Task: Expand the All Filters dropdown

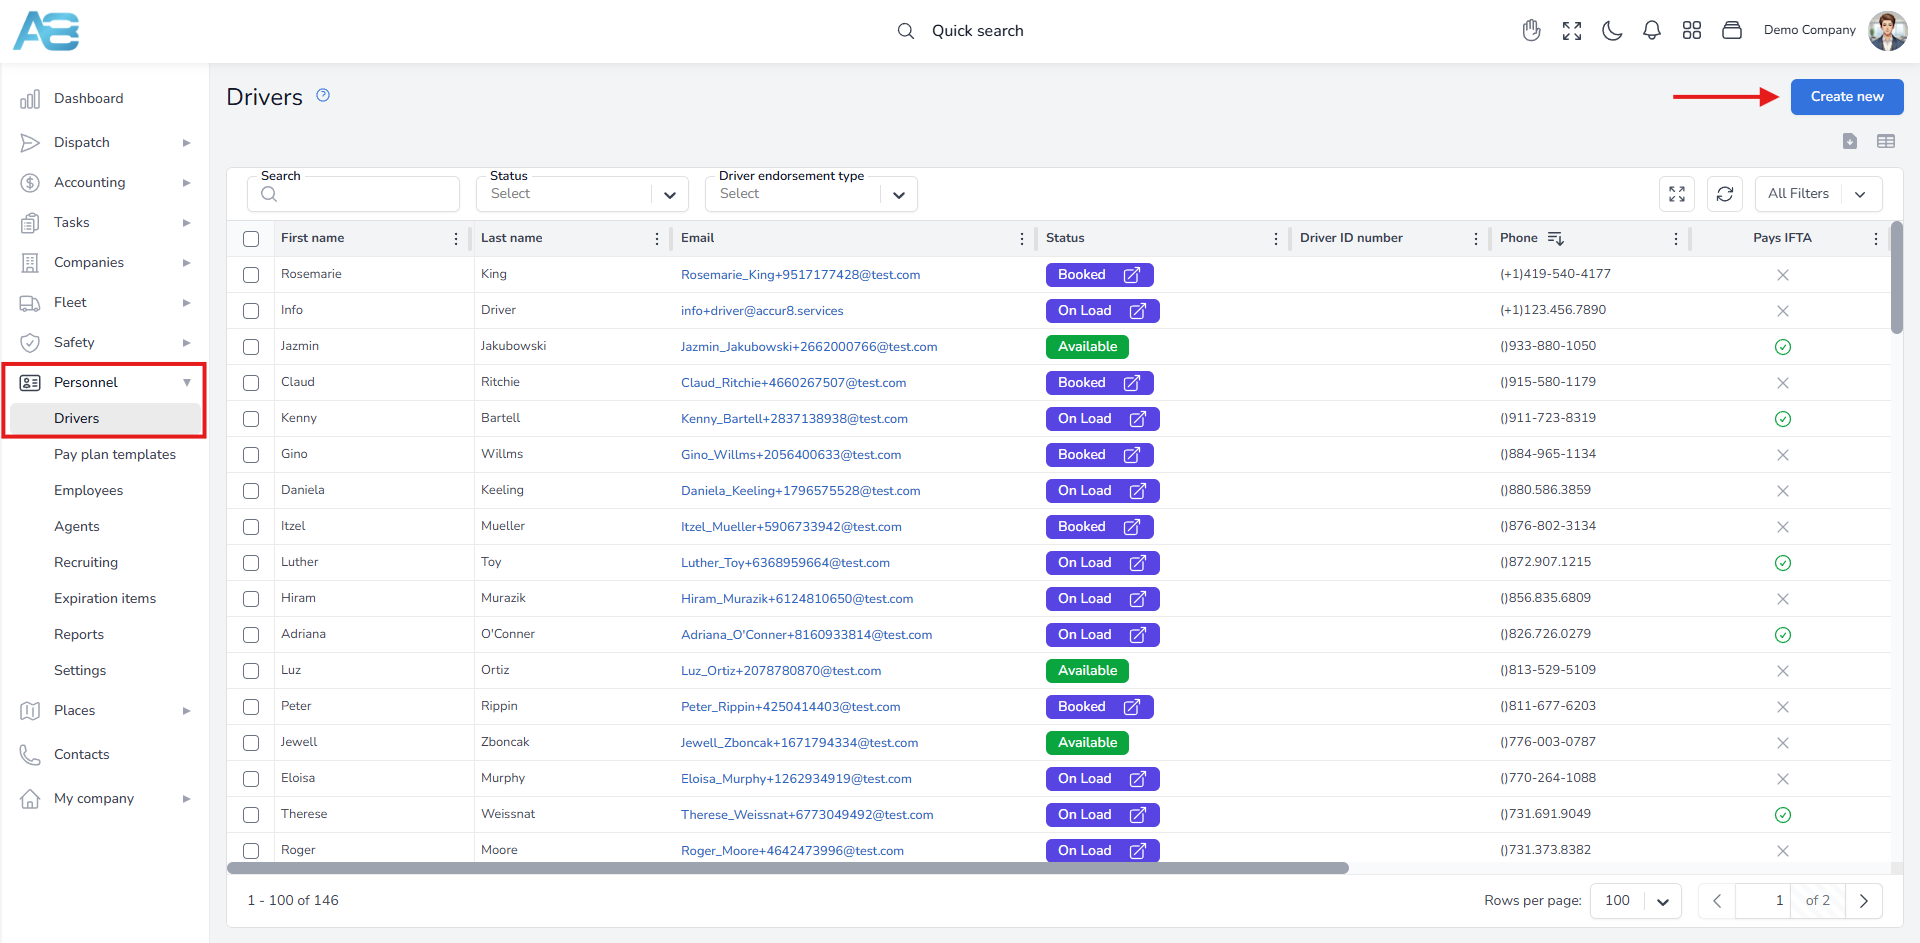Action: tap(1817, 194)
